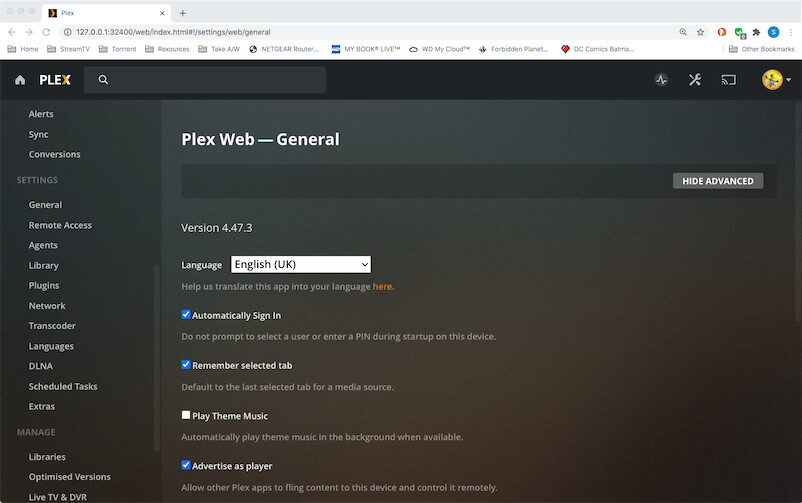Viewport: 802px width, 503px height.
Task: Open Chrome profile S avatar
Action: pyautogui.click(x=773, y=32)
